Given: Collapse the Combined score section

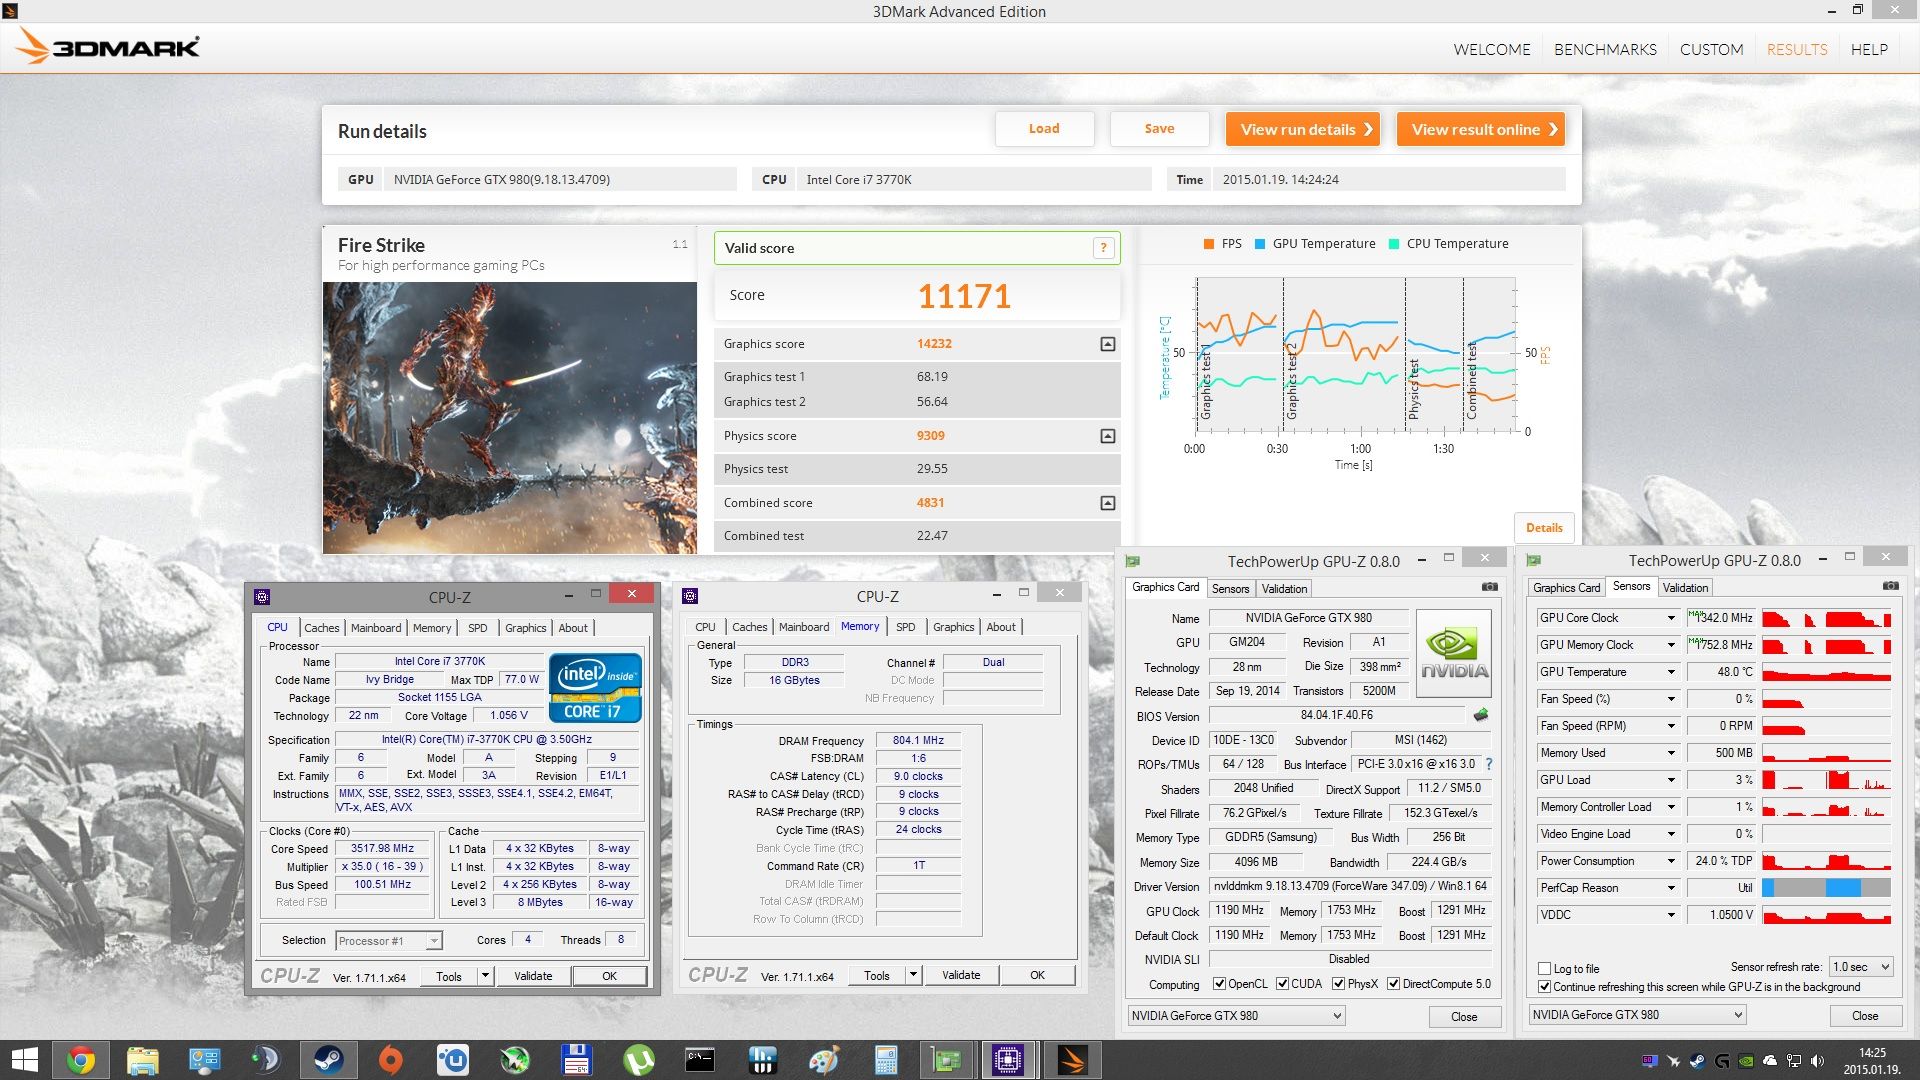Looking at the screenshot, I should [x=1108, y=503].
